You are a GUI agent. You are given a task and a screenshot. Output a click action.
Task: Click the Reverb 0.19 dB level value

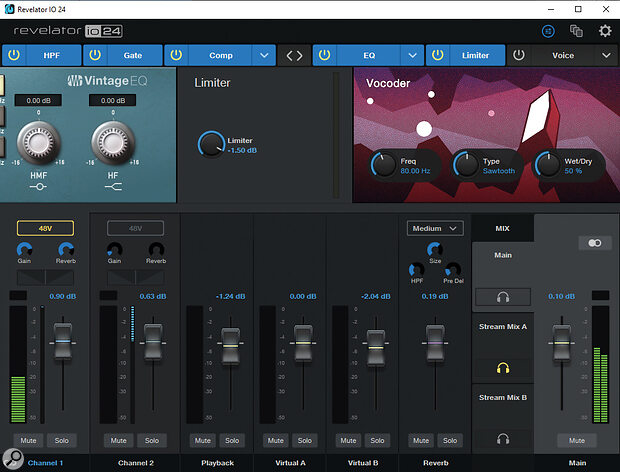tap(435, 296)
